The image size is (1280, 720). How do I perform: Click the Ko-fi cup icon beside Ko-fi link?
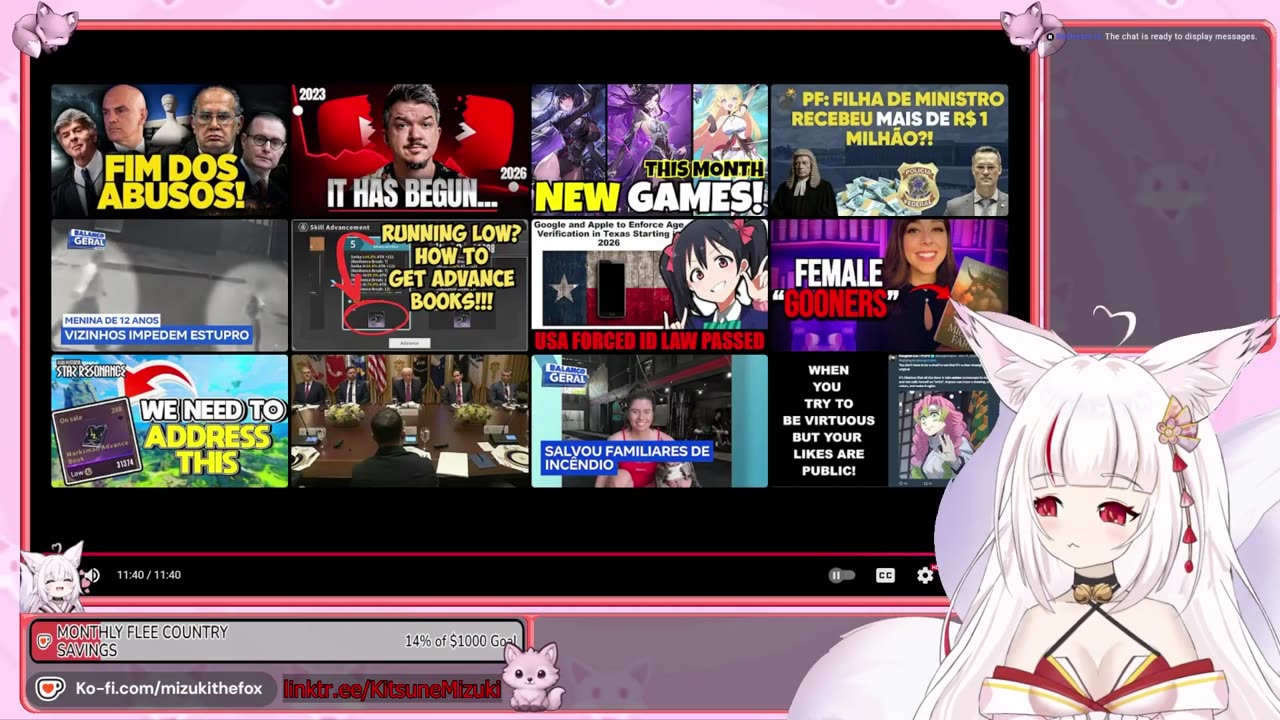click(51, 689)
